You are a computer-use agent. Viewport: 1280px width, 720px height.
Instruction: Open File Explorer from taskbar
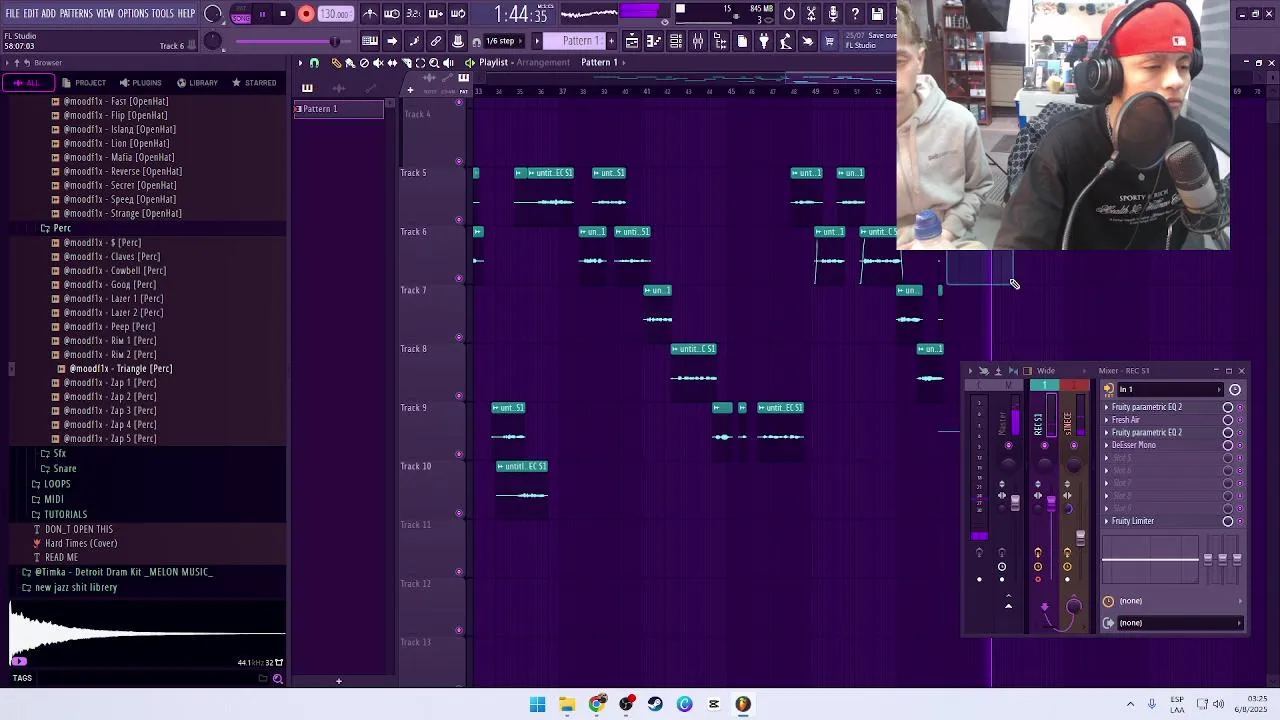(567, 704)
